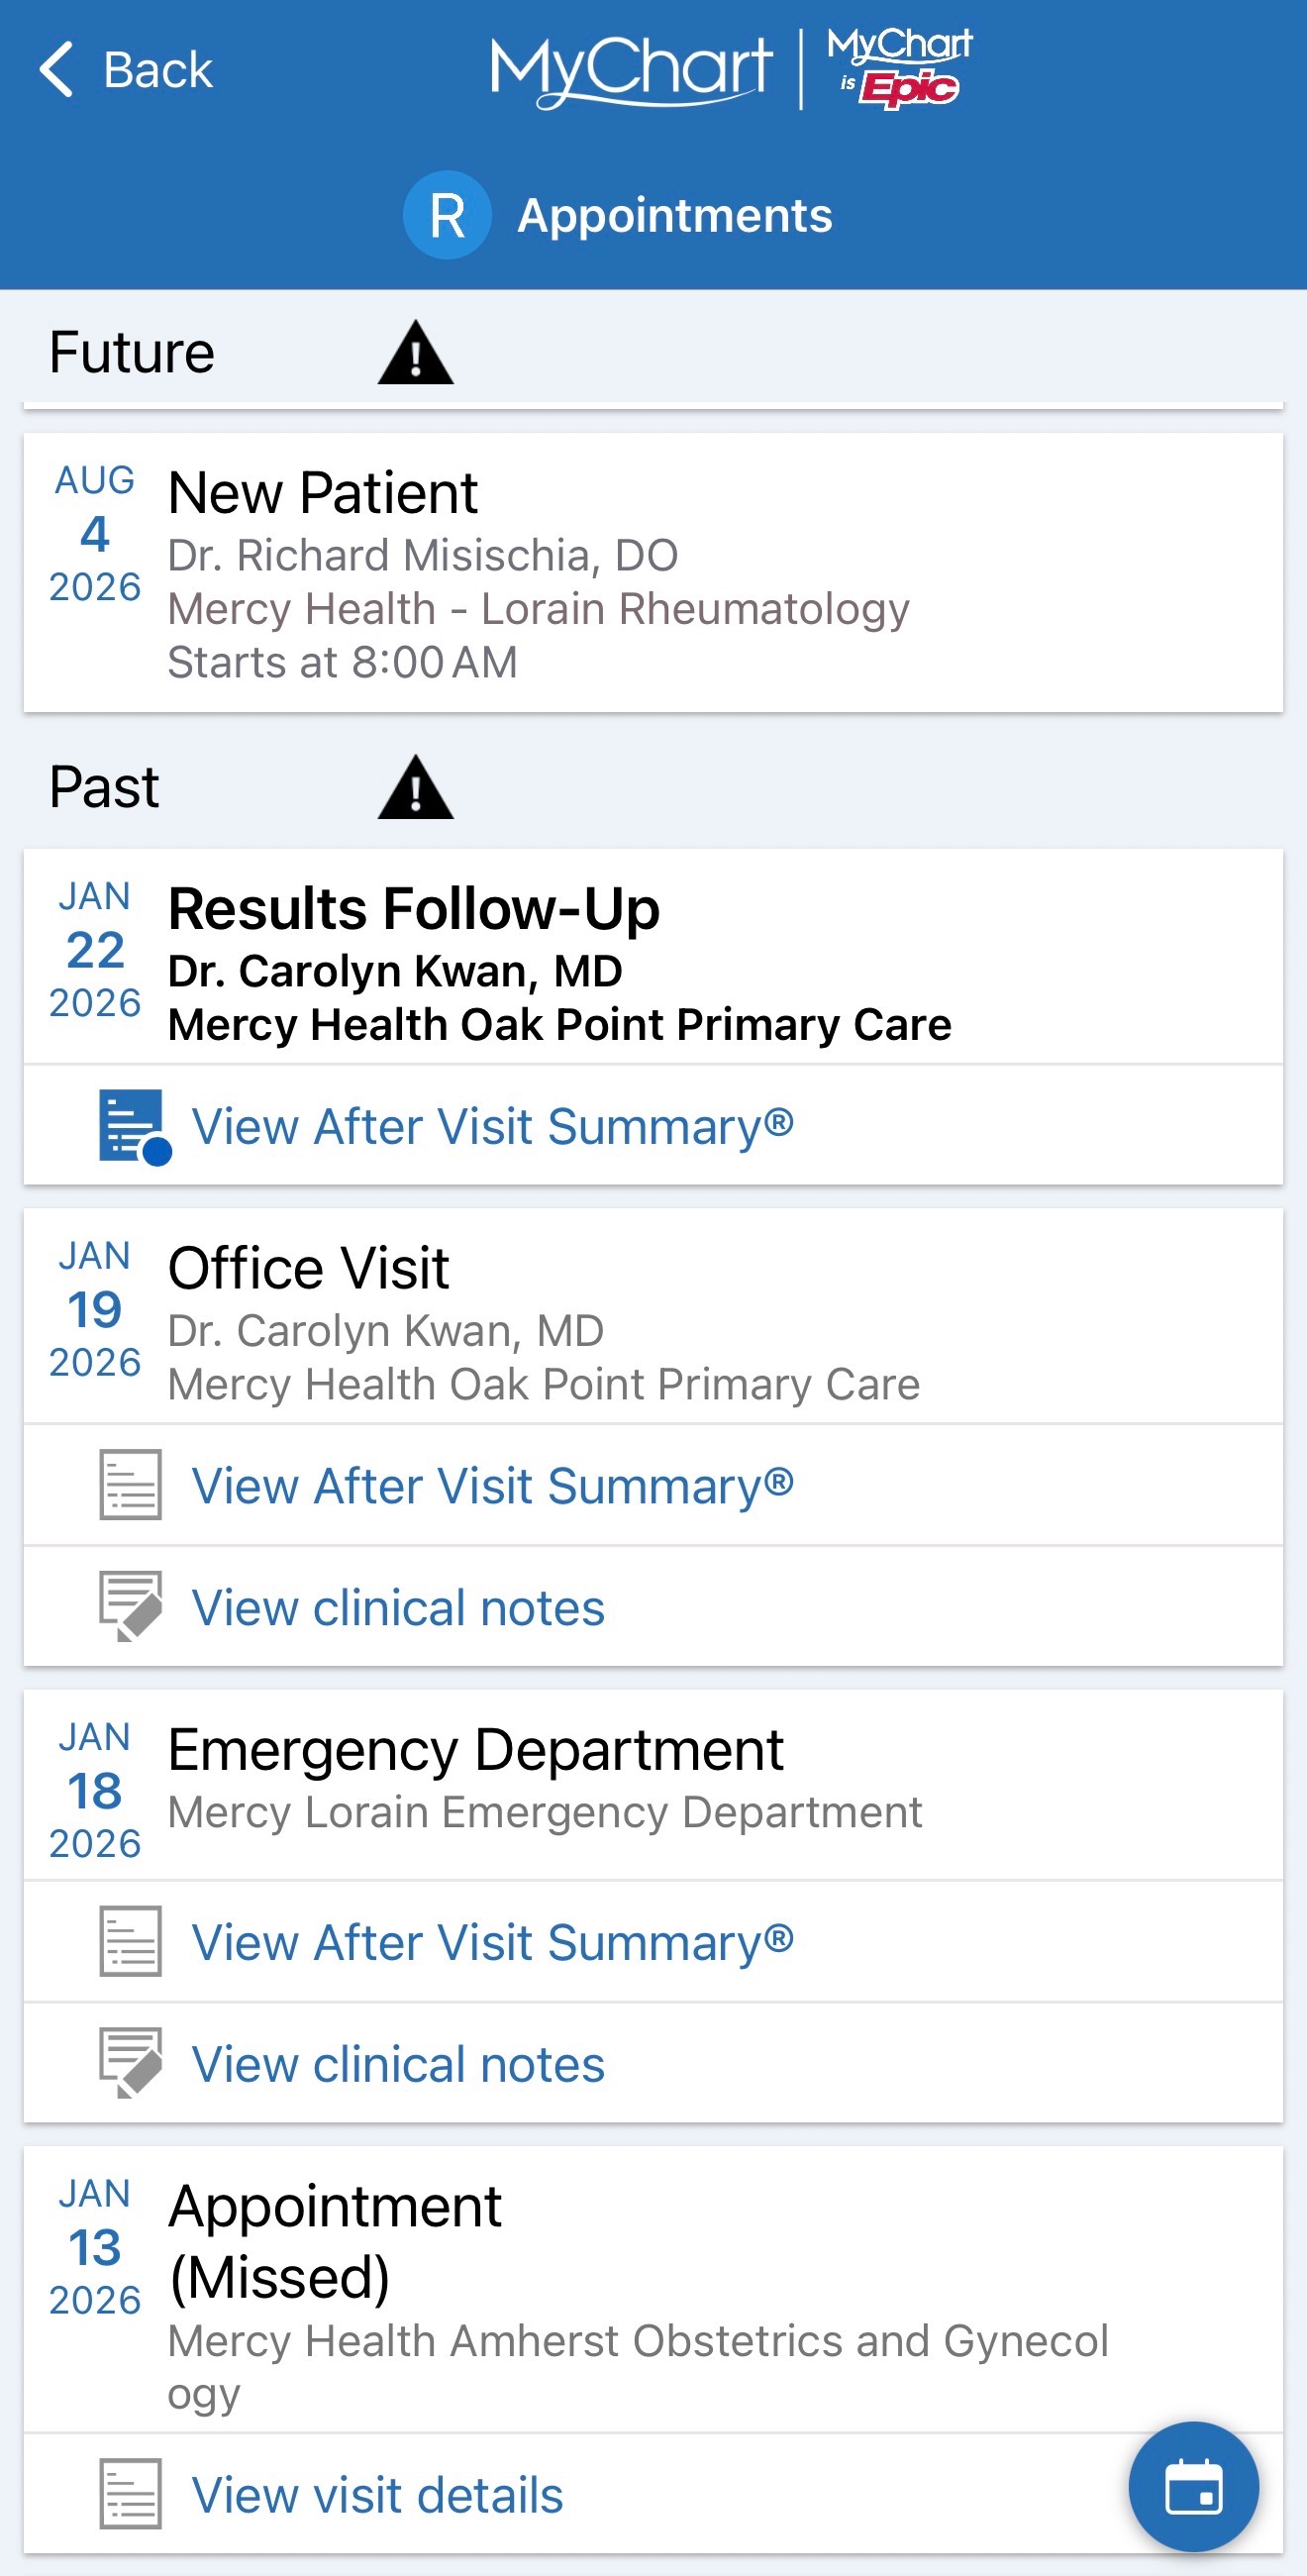Select the Jan 18 Emergency Department visit
This screenshot has width=1307, height=2576.
coord(652,1785)
